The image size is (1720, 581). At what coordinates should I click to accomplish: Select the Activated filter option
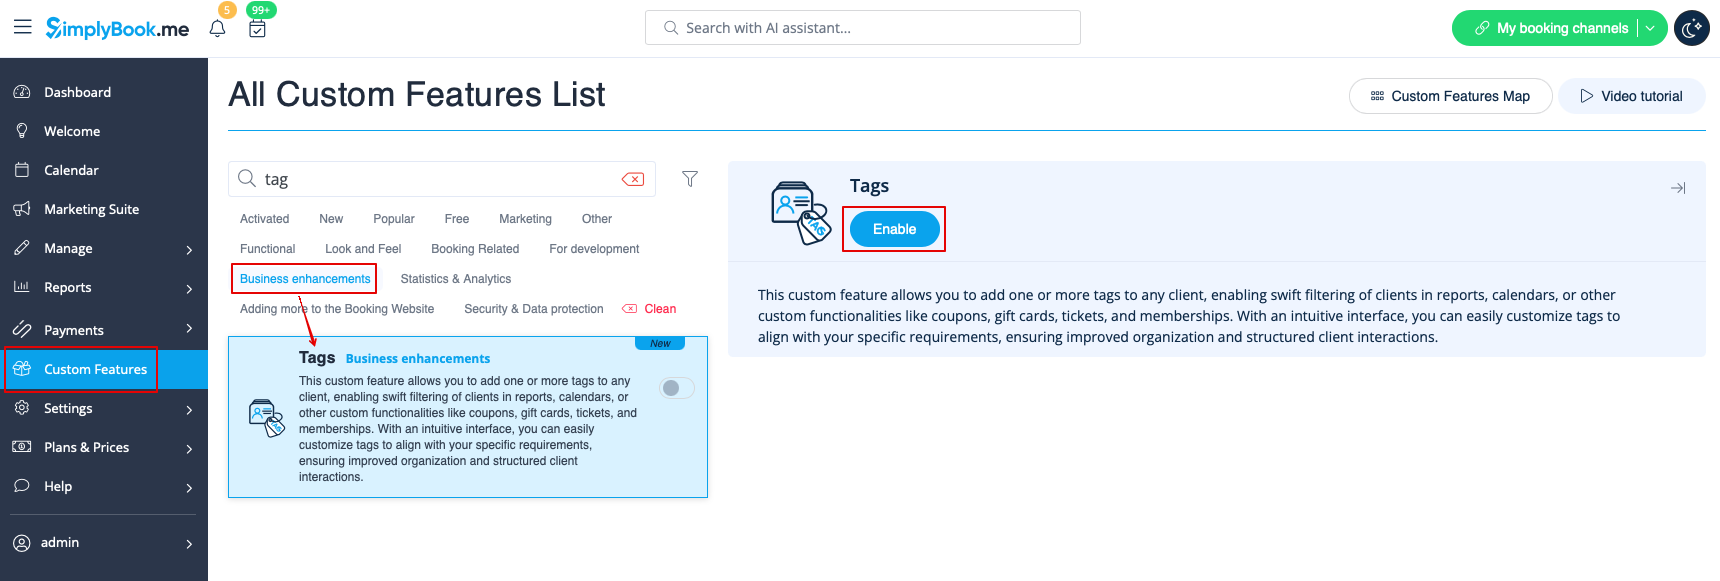[263, 218]
